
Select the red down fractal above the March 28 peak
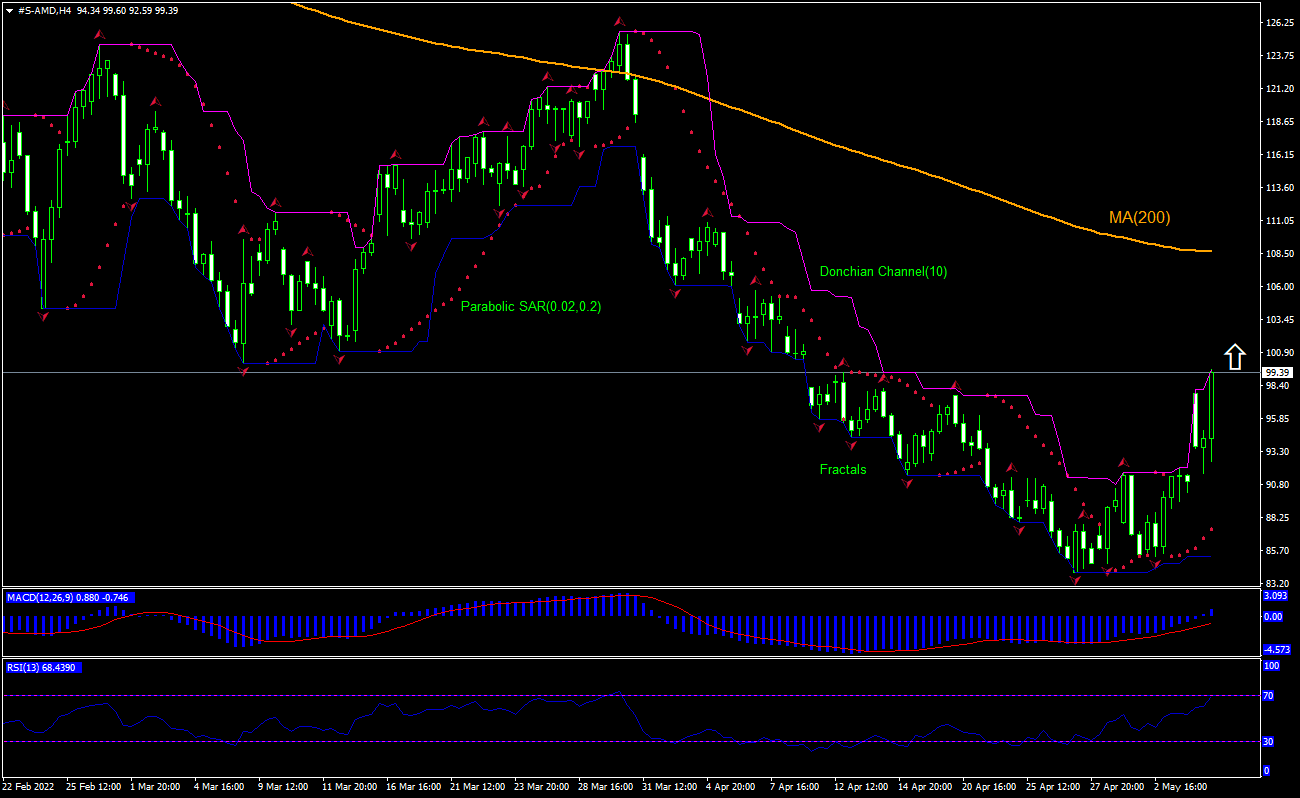point(619,22)
